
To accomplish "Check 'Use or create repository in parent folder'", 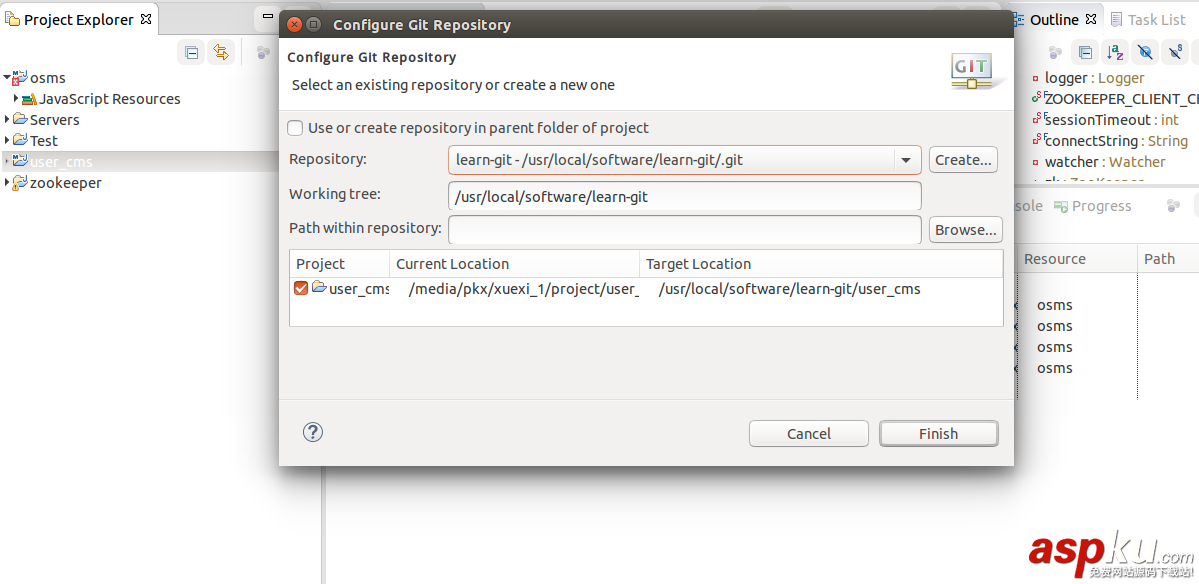I will coord(295,128).
